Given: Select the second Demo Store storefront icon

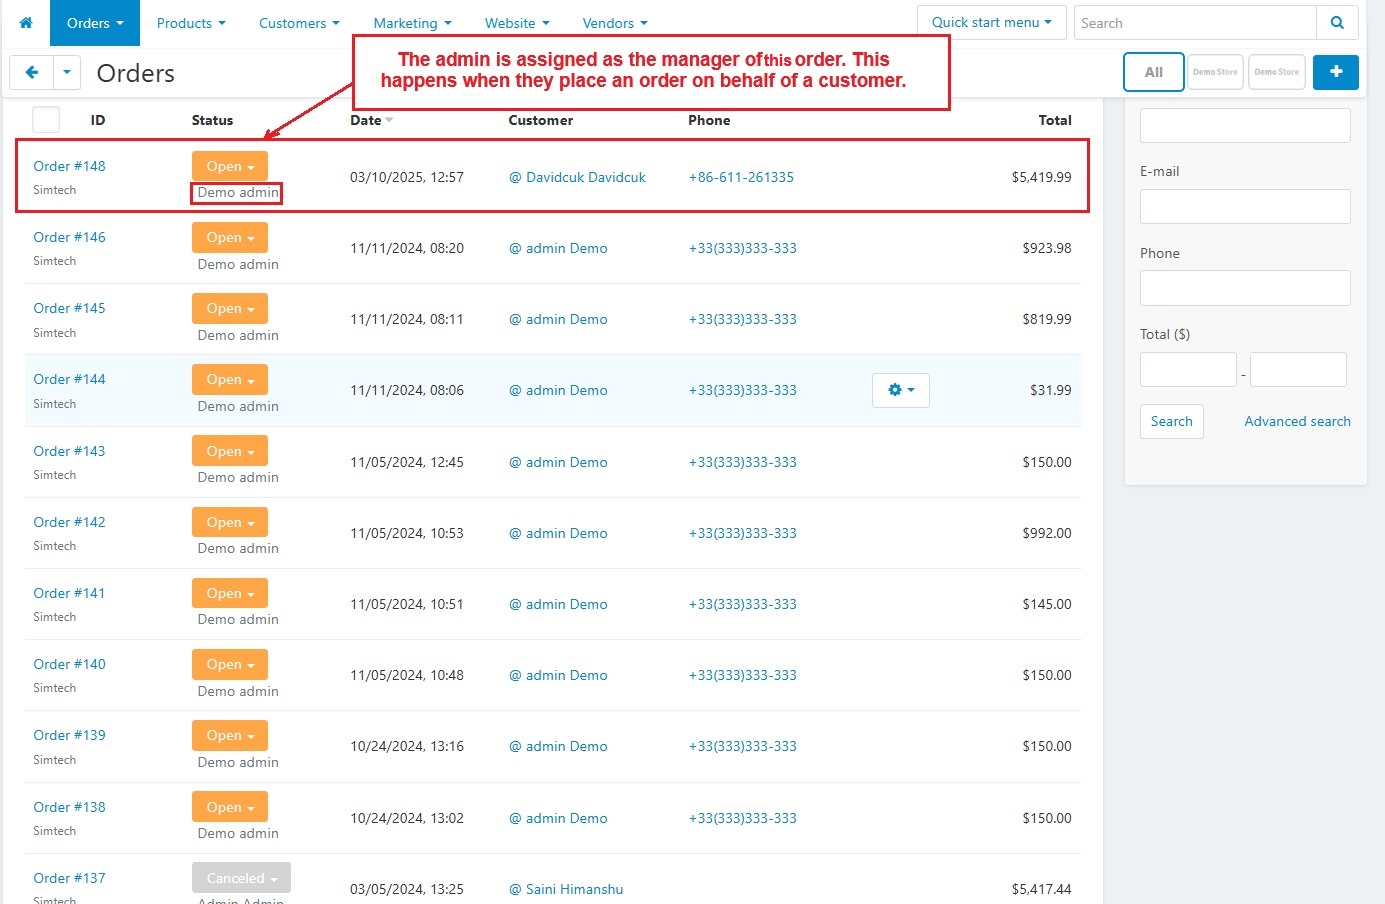Looking at the screenshot, I should (x=1276, y=72).
